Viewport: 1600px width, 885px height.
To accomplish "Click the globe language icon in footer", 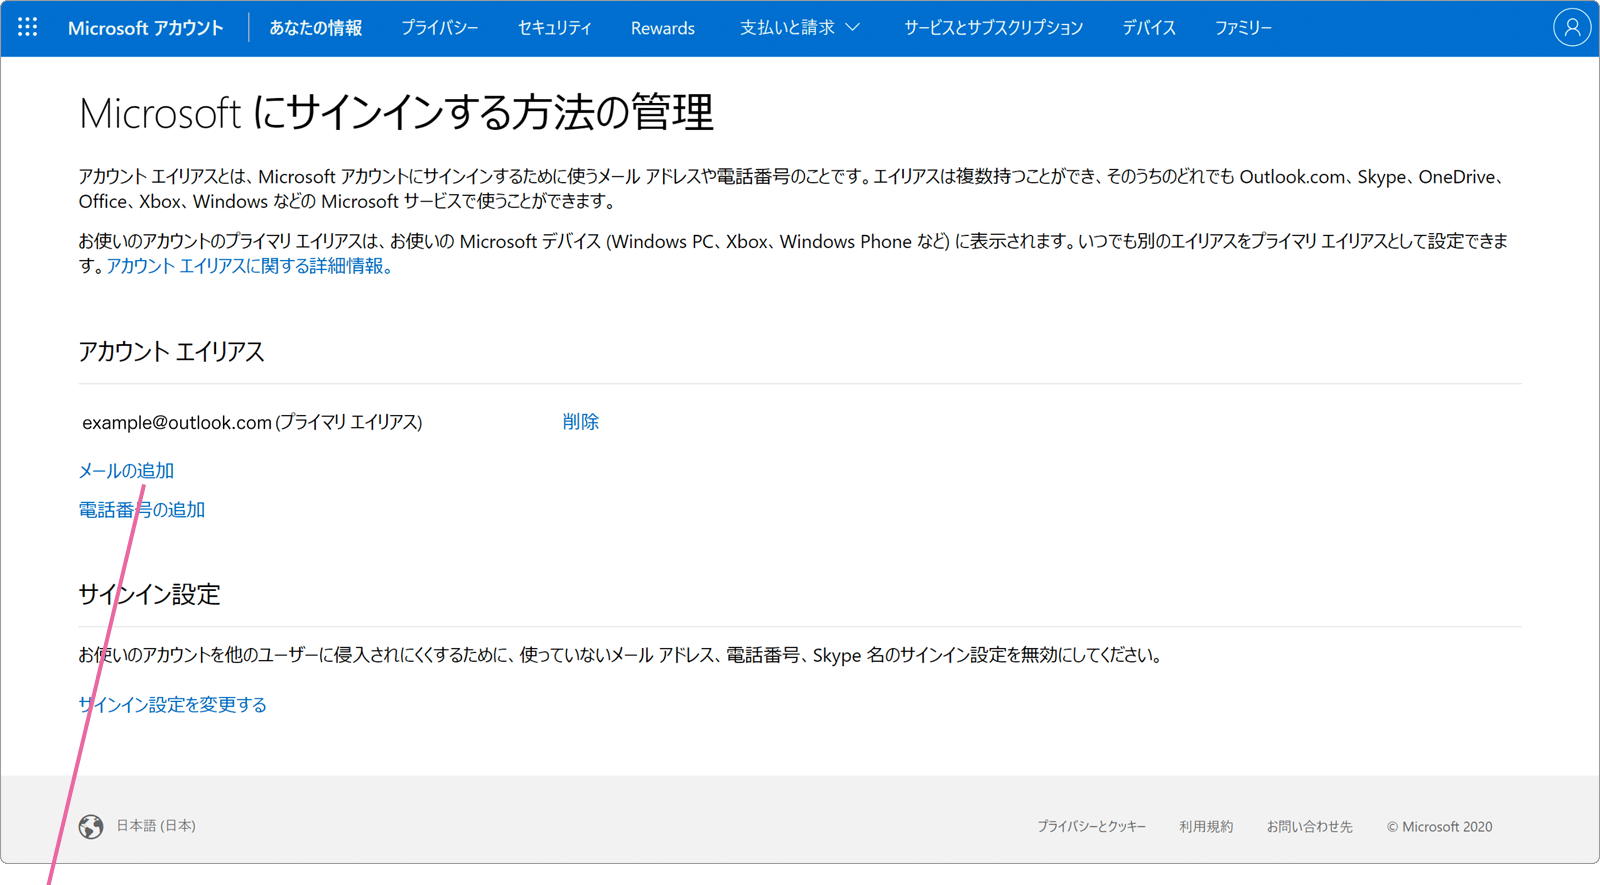I will tap(91, 826).
